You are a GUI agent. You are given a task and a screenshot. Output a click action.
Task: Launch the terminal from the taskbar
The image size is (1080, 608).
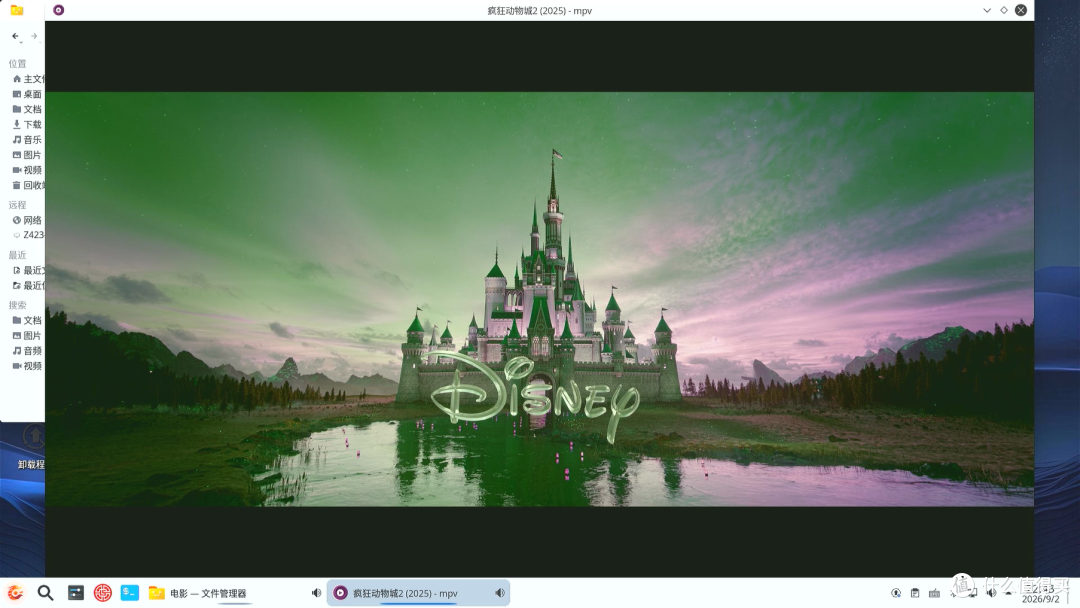pos(129,593)
